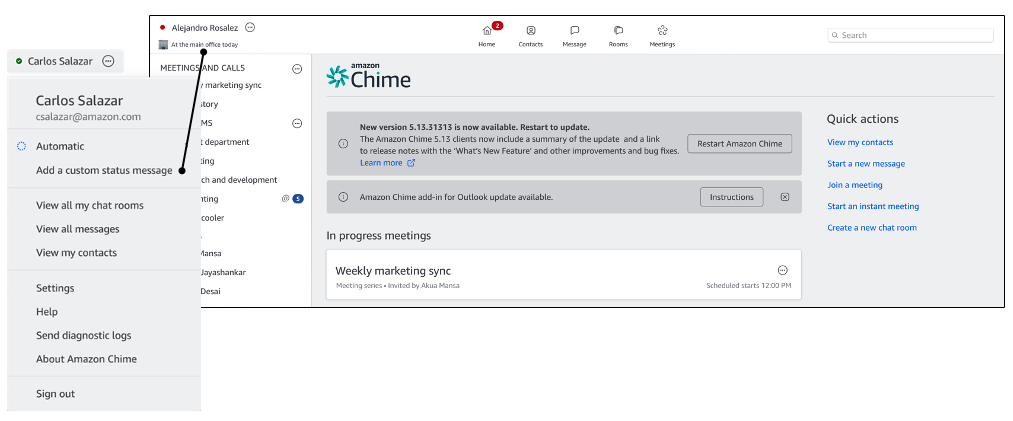1013x421 pixels.
Task: Click the Carlos Salazar name header
Action: click(79, 101)
